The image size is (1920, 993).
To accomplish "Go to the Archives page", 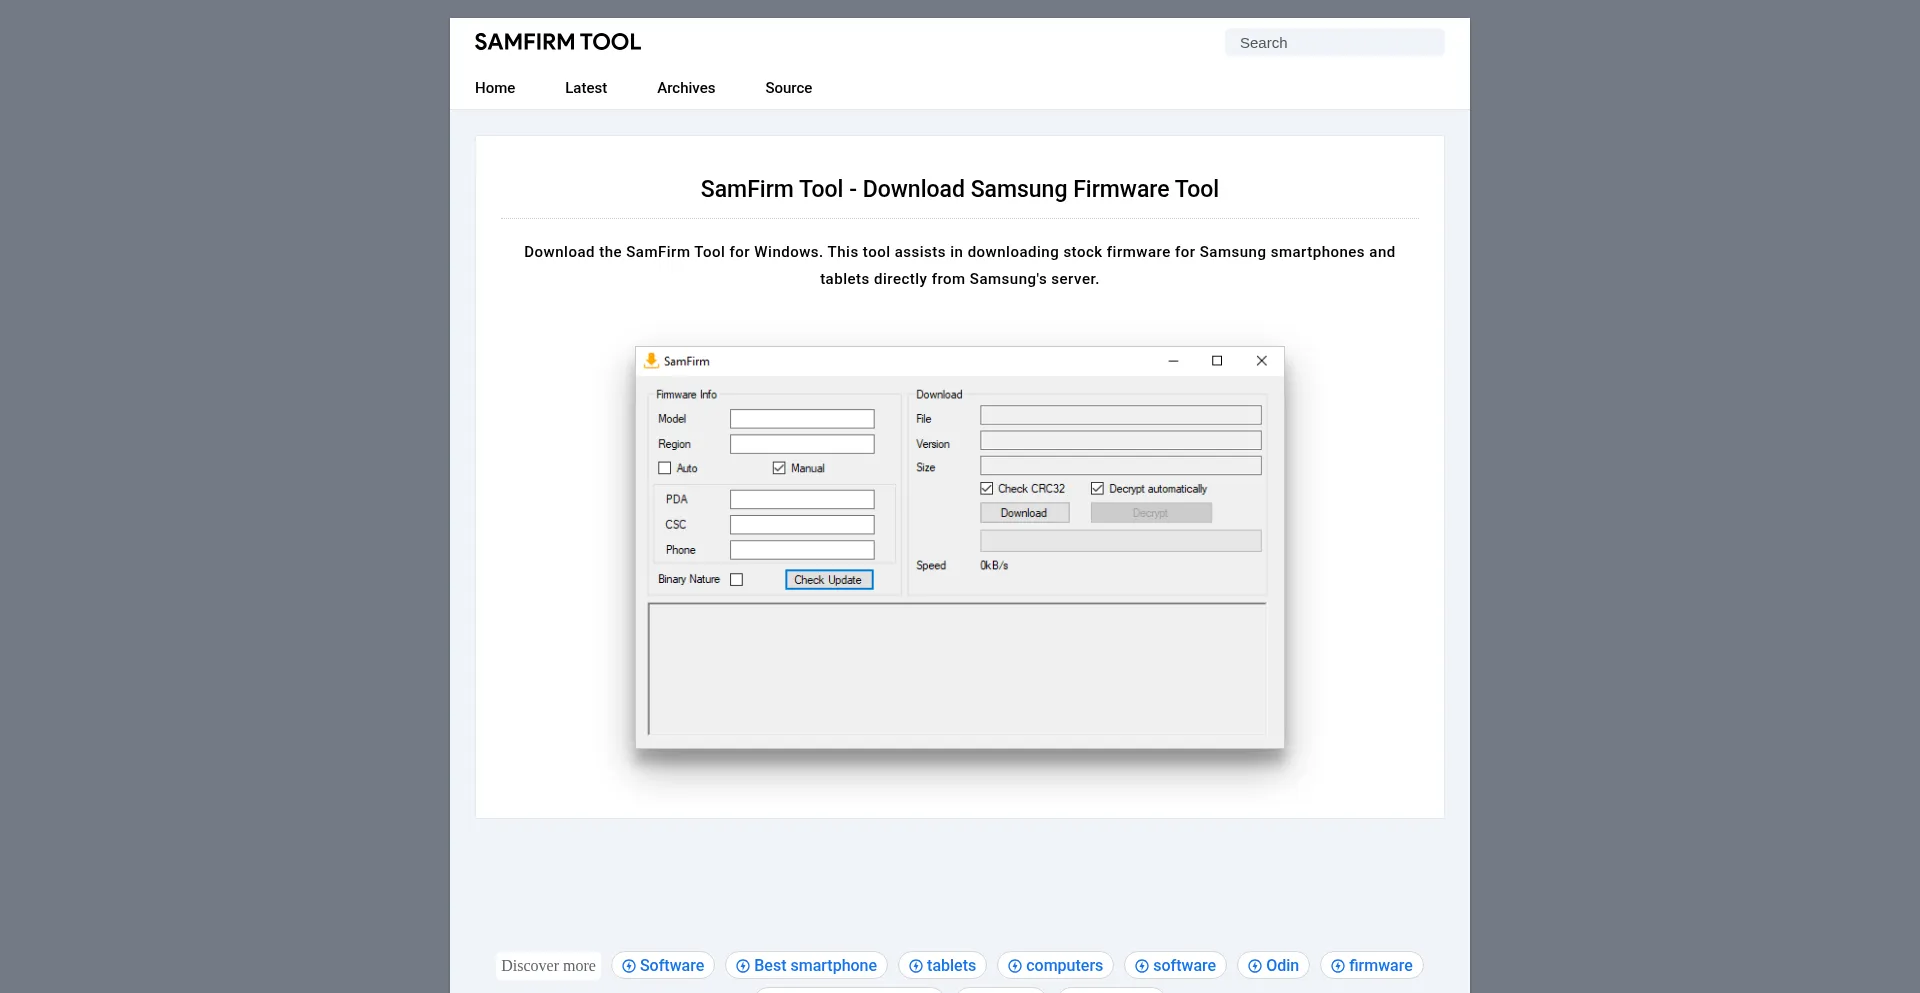I will coord(686,88).
